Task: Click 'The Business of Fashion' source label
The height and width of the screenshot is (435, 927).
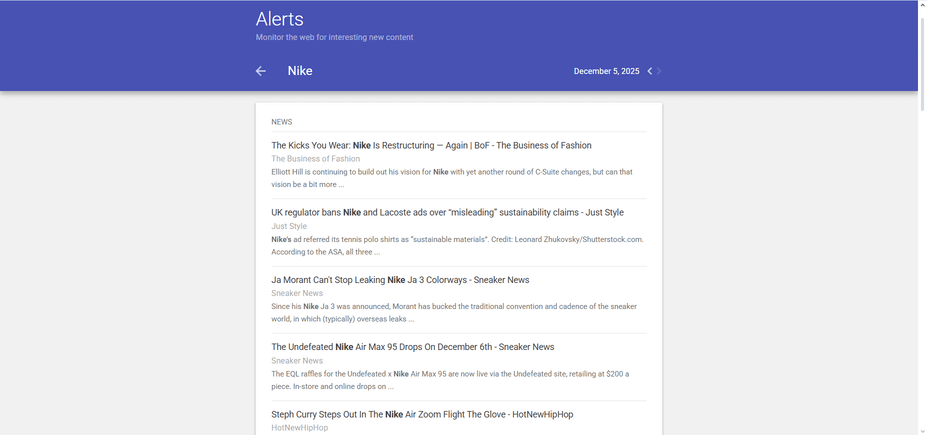Action: [x=315, y=158]
